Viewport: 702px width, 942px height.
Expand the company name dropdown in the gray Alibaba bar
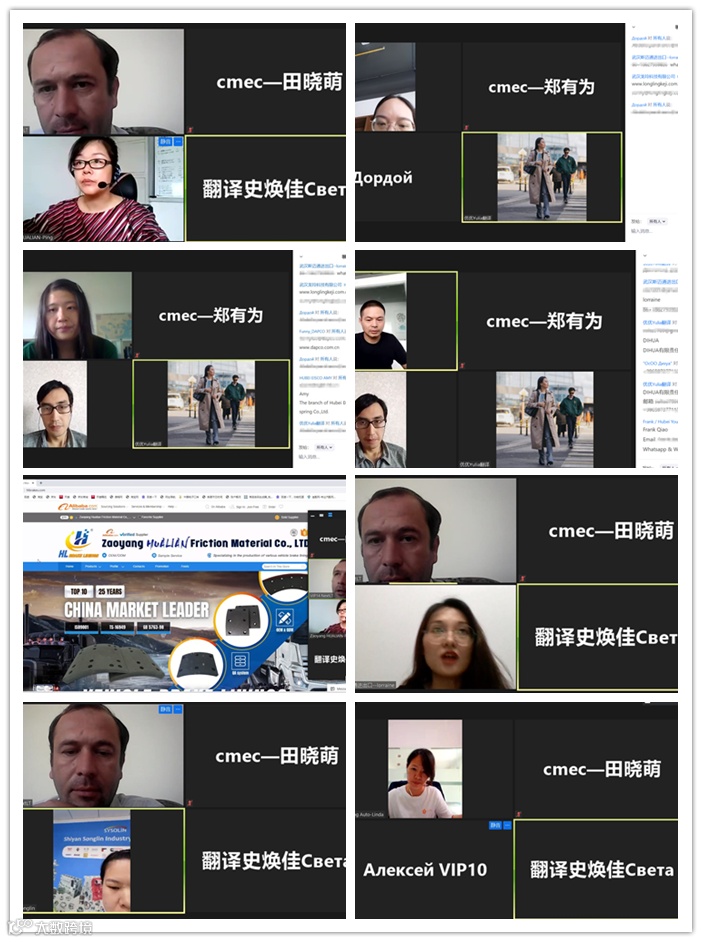tap(134, 517)
